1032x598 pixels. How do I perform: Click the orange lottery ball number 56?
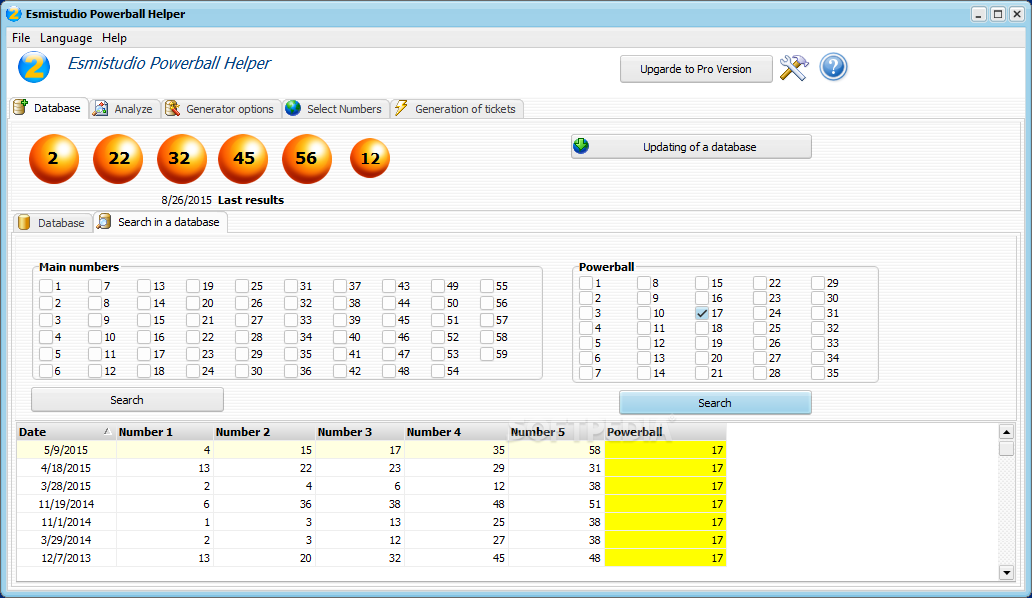click(306, 159)
